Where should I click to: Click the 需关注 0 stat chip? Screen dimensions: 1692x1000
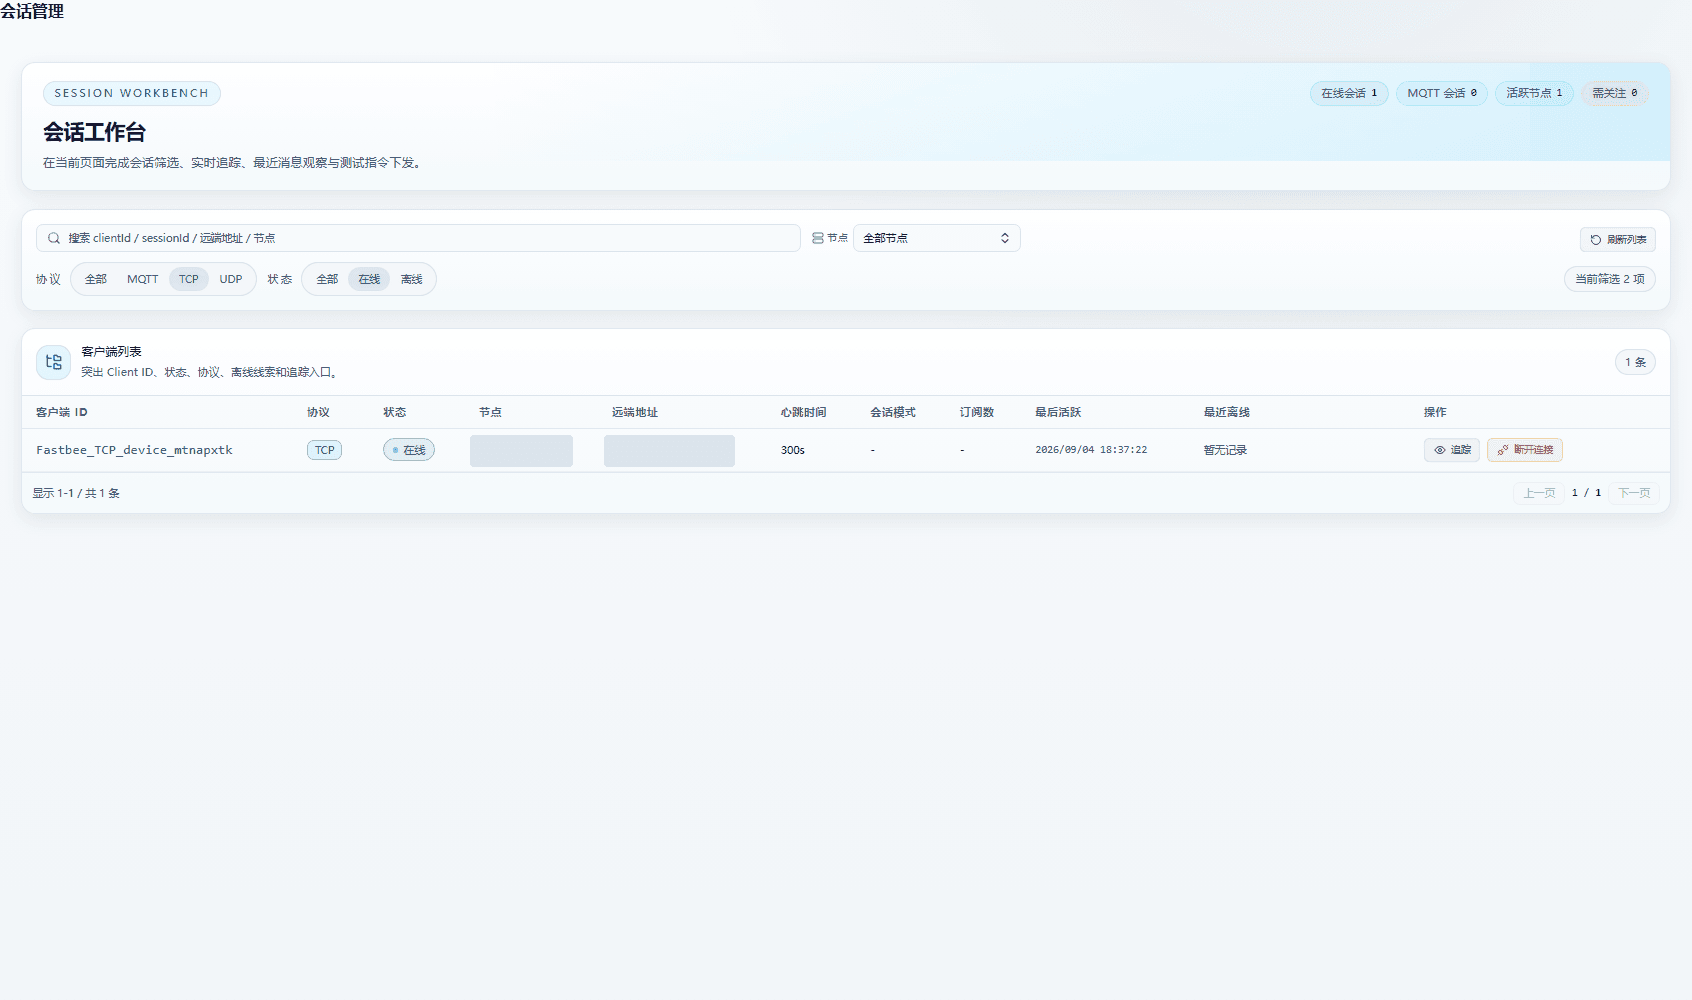1615,93
